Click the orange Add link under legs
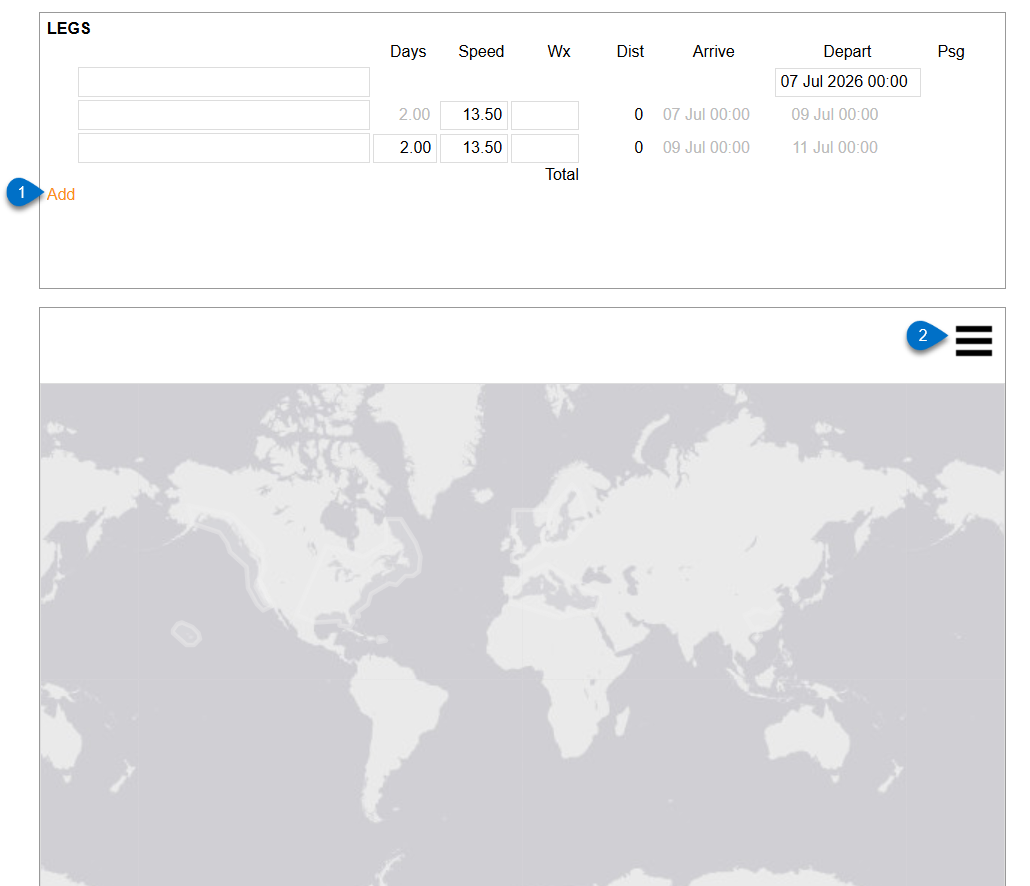1030x886 pixels. pyautogui.click(x=60, y=194)
